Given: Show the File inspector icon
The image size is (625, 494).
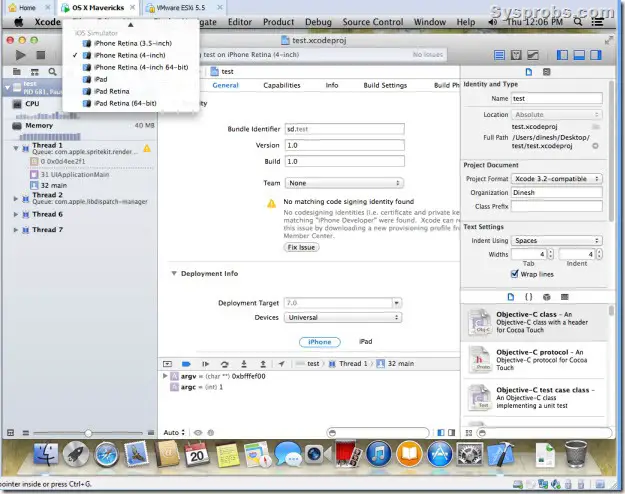Looking at the screenshot, I should point(529,72).
